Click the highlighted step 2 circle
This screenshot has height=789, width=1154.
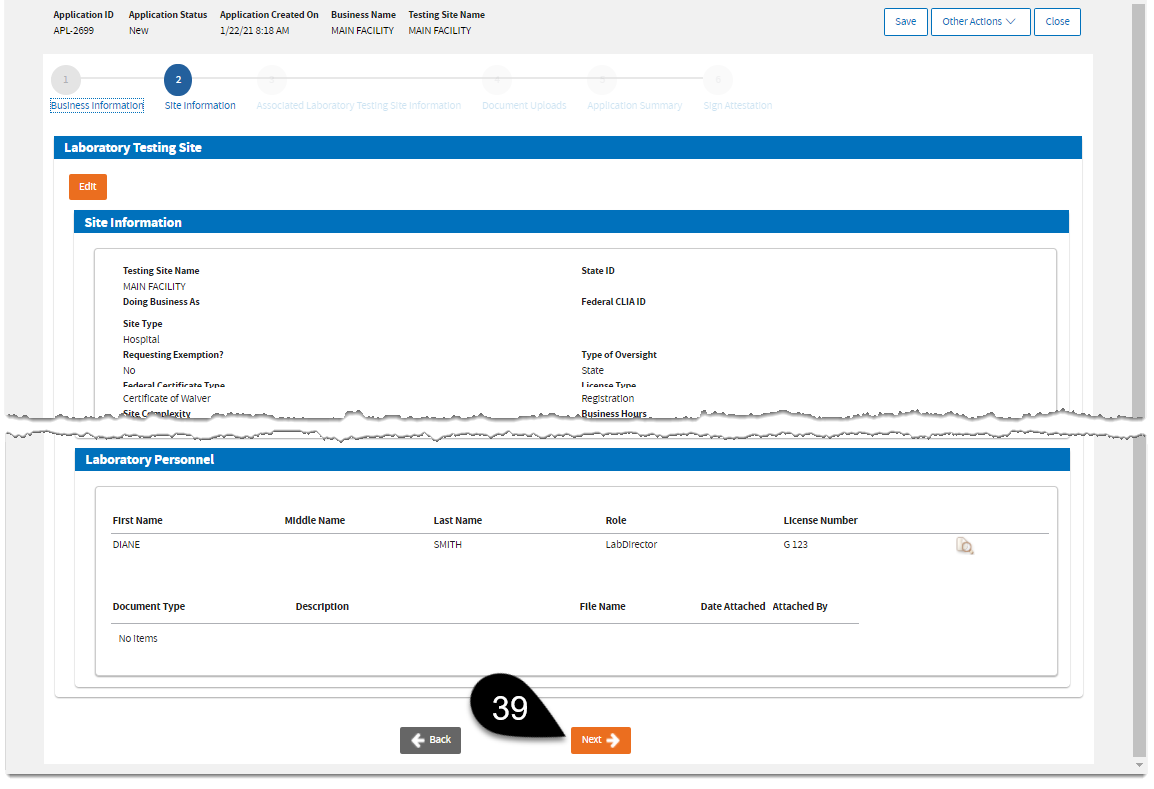pyautogui.click(x=177, y=80)
